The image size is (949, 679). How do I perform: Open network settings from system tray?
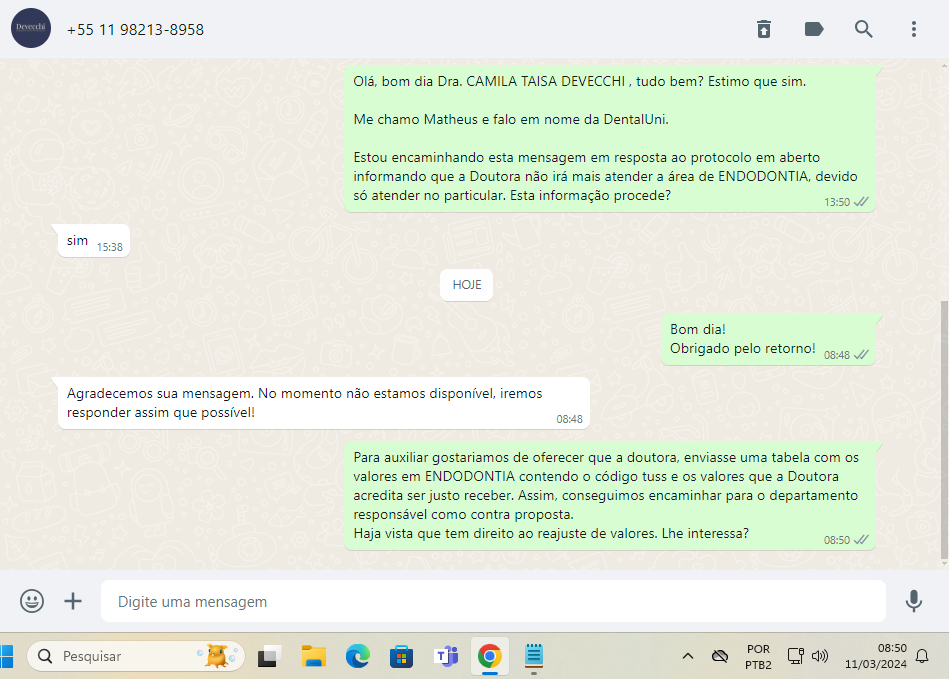[x=795, y=656]
